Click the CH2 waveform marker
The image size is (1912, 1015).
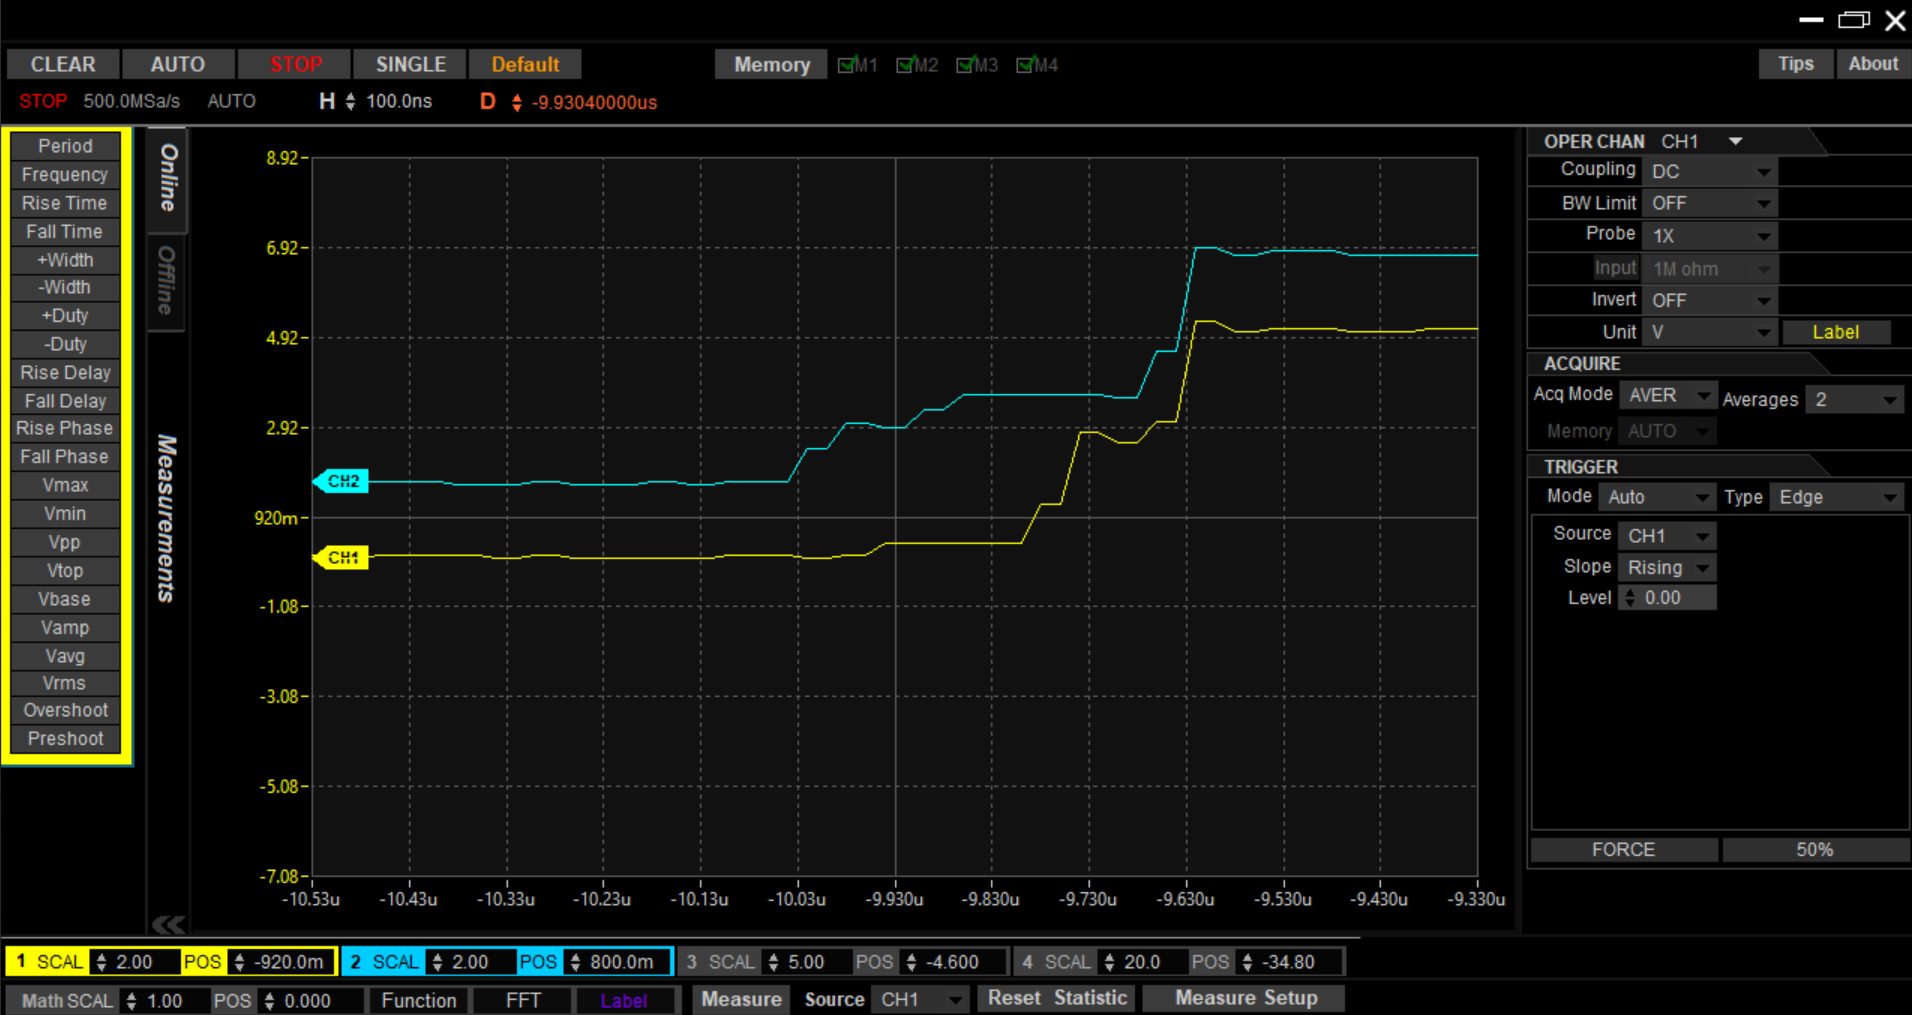point(342,481)
